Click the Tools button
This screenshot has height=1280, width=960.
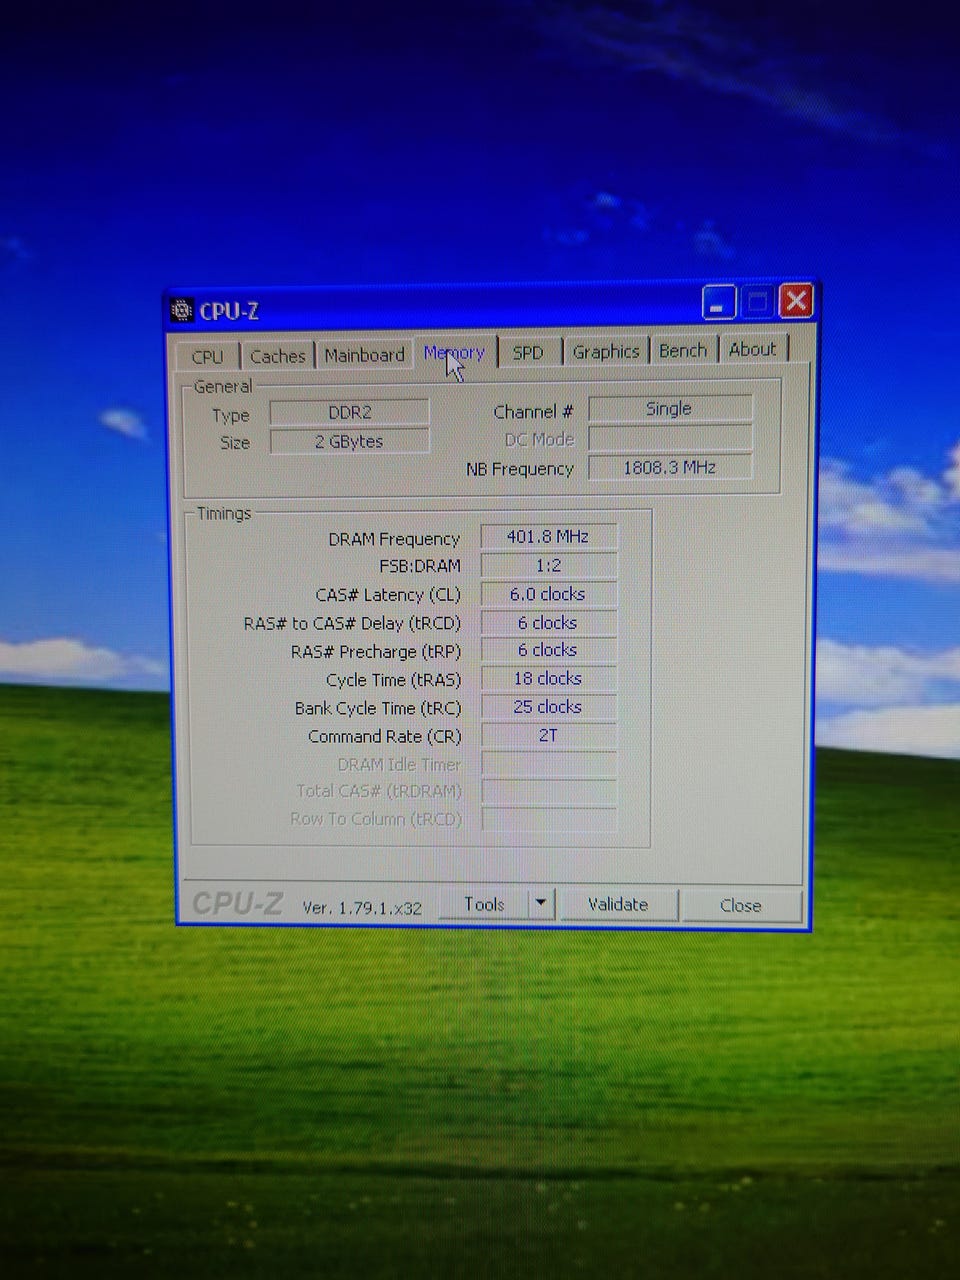pyautogui.click(x=484, y=904)
